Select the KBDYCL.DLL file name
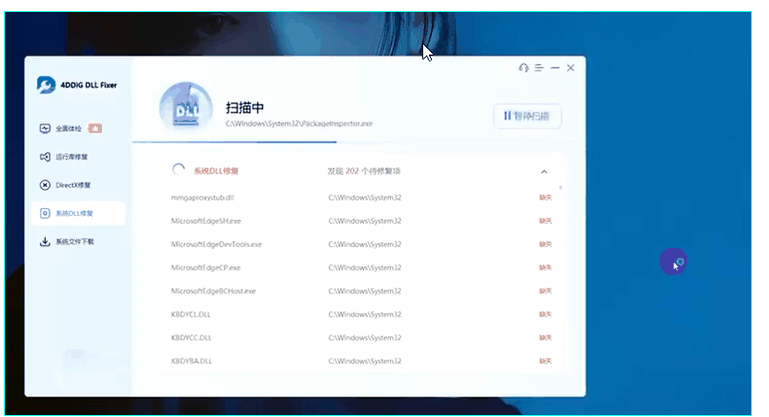Viewport: 769px width, 417px height. point(191,314)
